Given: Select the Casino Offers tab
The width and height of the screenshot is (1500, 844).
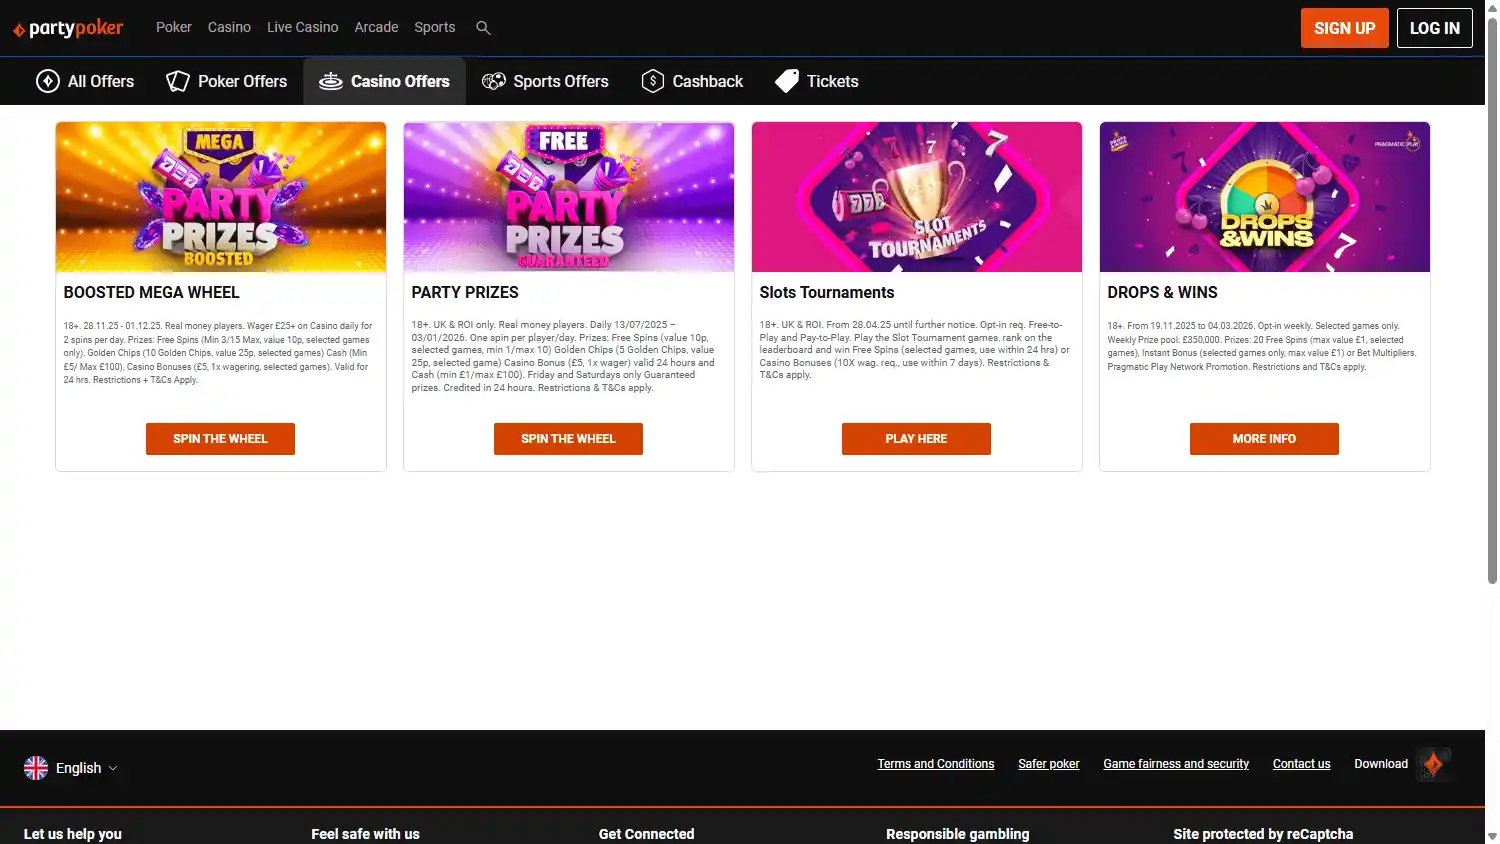Looking at the screenshot, I should click(385, 81).
